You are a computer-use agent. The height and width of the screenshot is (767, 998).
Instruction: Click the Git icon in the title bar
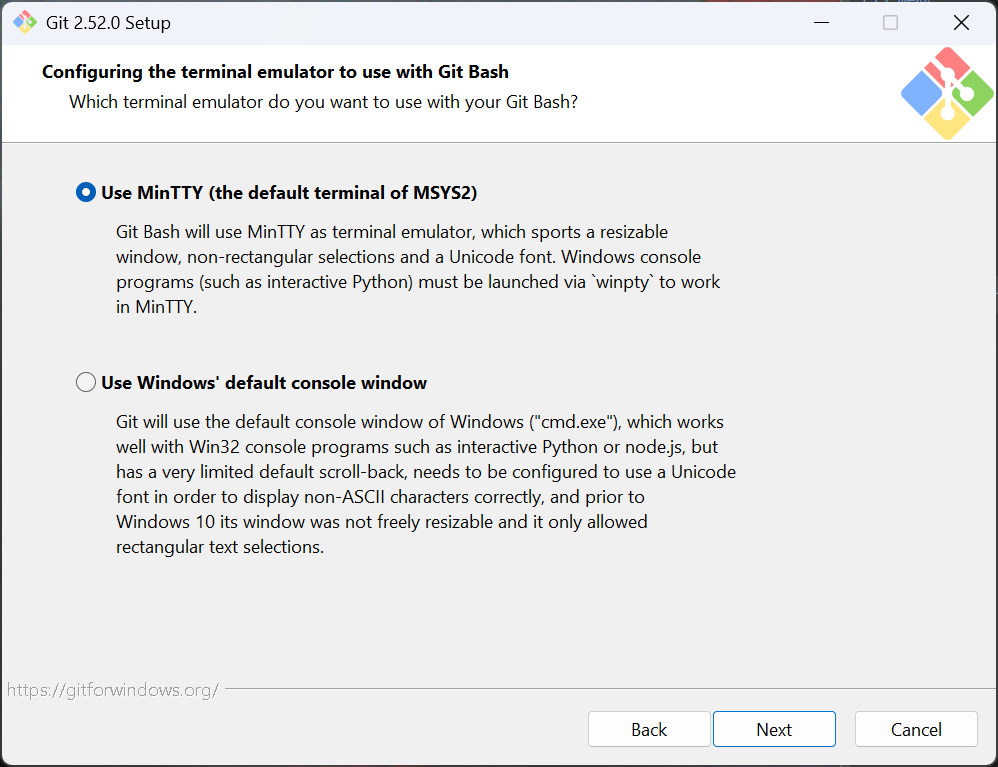pyautogui.click(x=25, y=22)
